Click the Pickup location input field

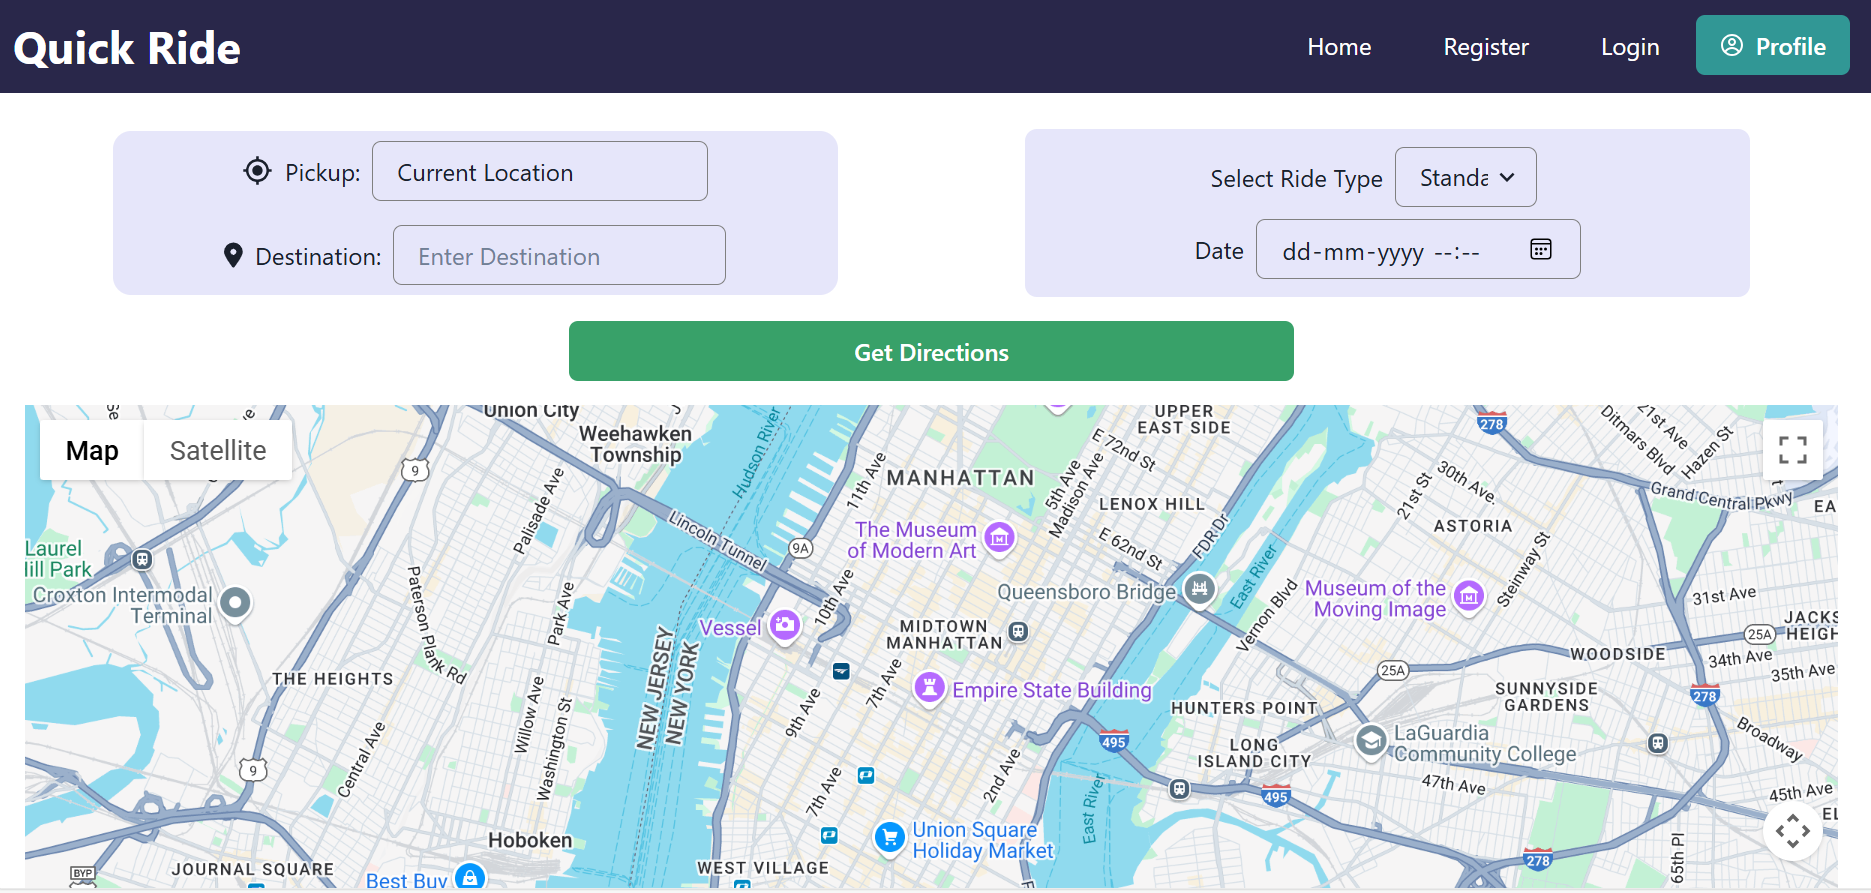pyautogui.click(x=540, y=171)
